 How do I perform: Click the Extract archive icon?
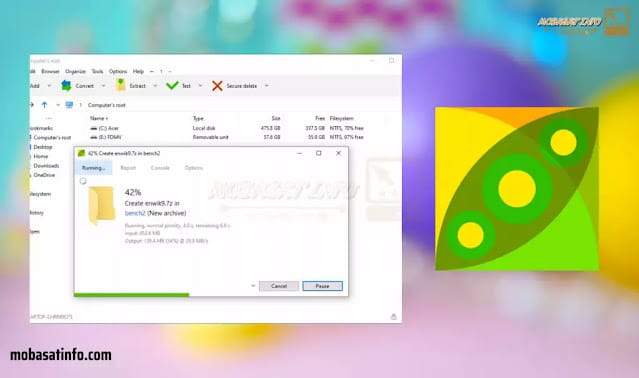tap(121, 85)
